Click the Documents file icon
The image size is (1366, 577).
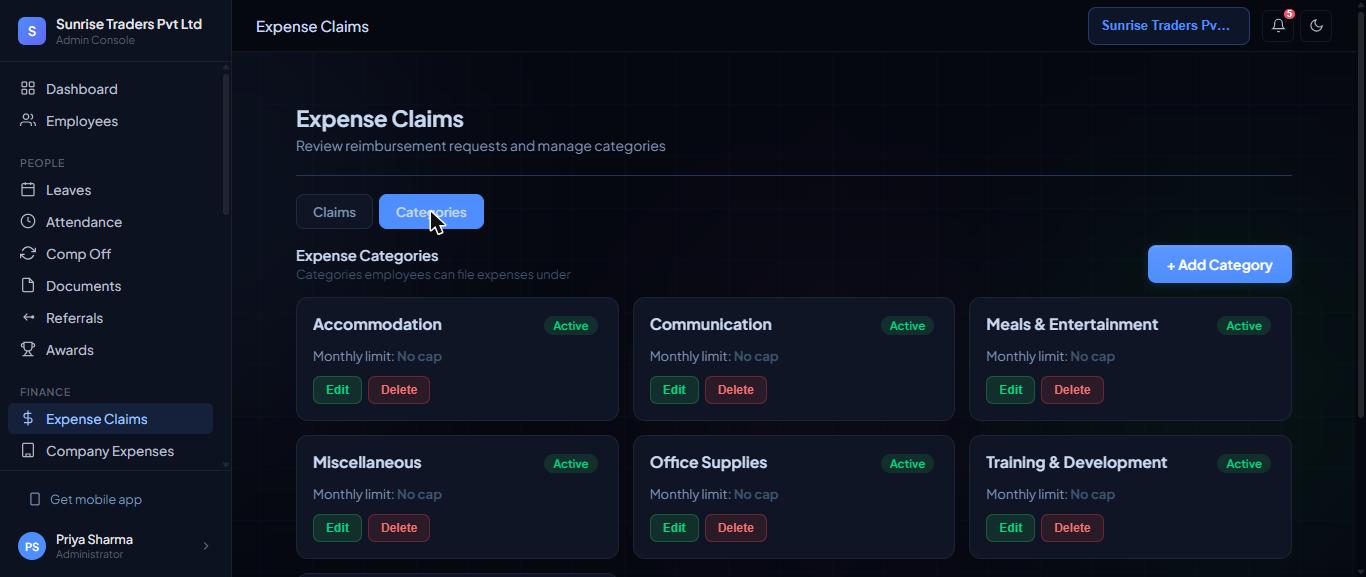click(x=28, y=286)
